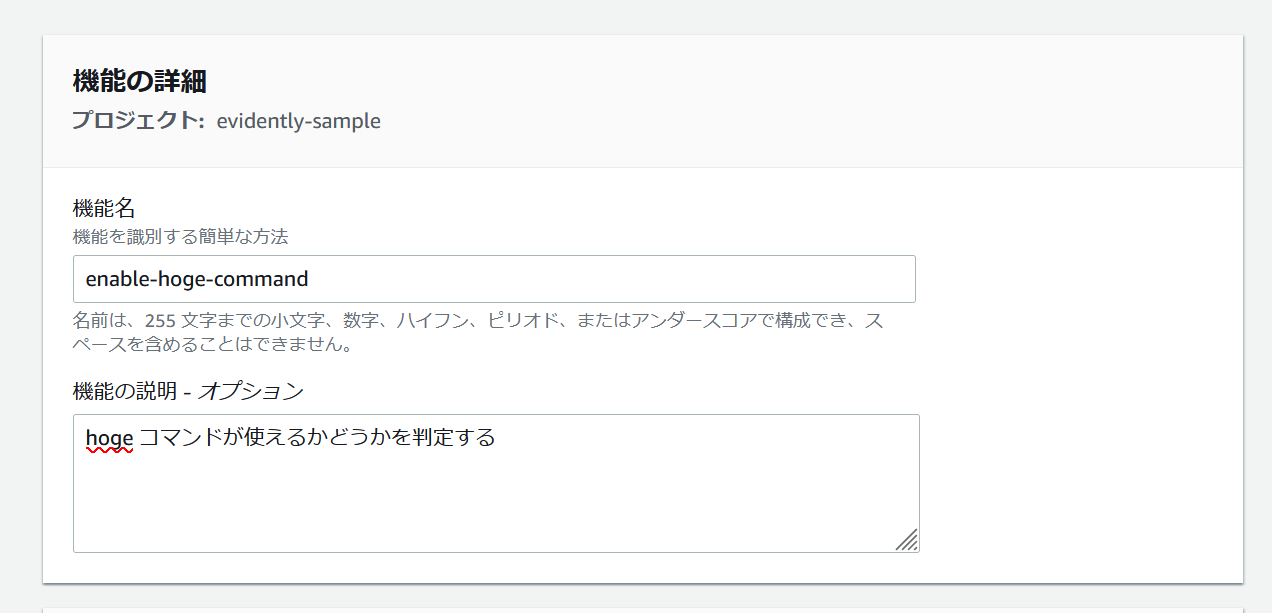Focus the 機能名 input field

coord(494,279)
